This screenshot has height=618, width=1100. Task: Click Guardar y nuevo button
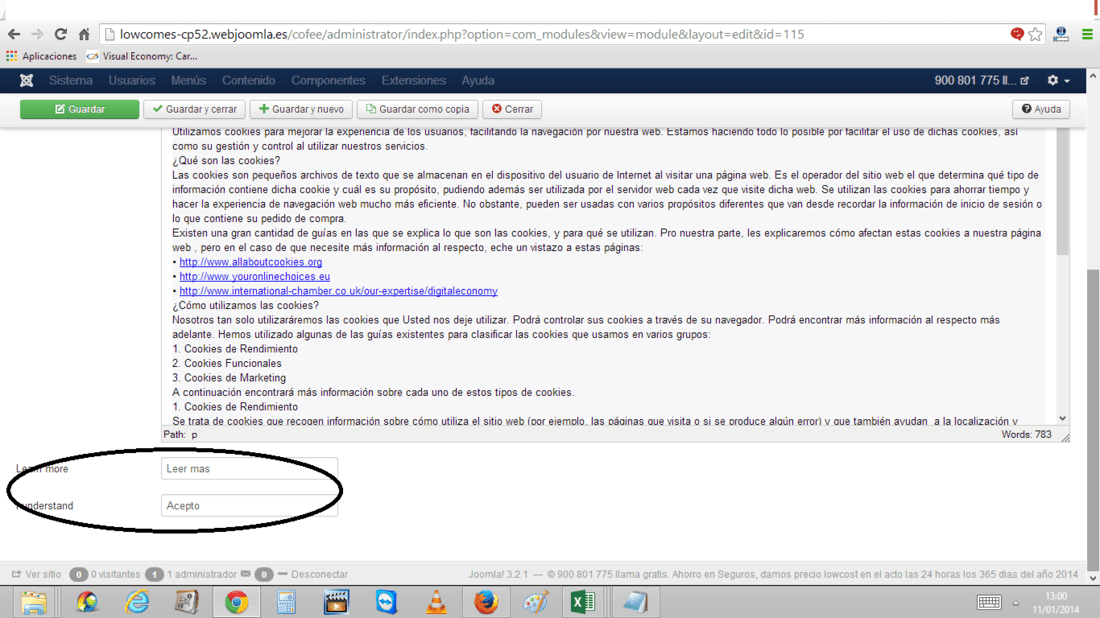[301, 109]
